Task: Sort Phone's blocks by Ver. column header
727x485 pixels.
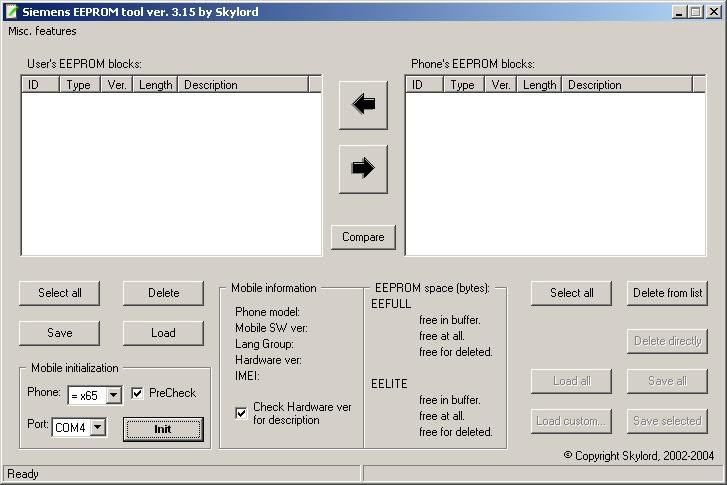Action: [x=501, y=85]
